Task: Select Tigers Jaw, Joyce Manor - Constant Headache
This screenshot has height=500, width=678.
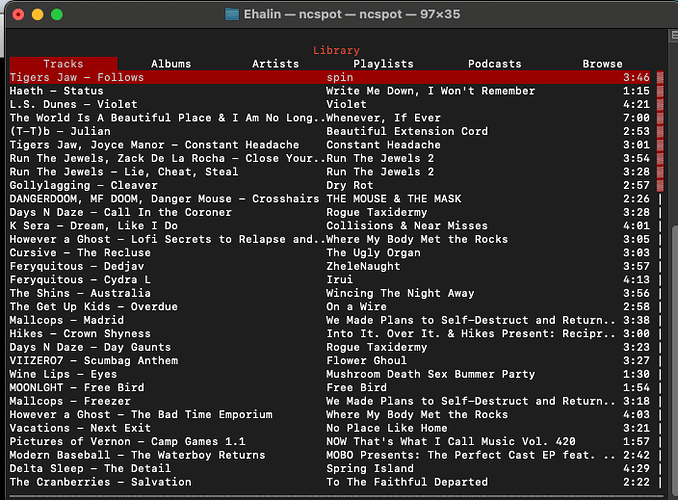Action: [329, 144]
